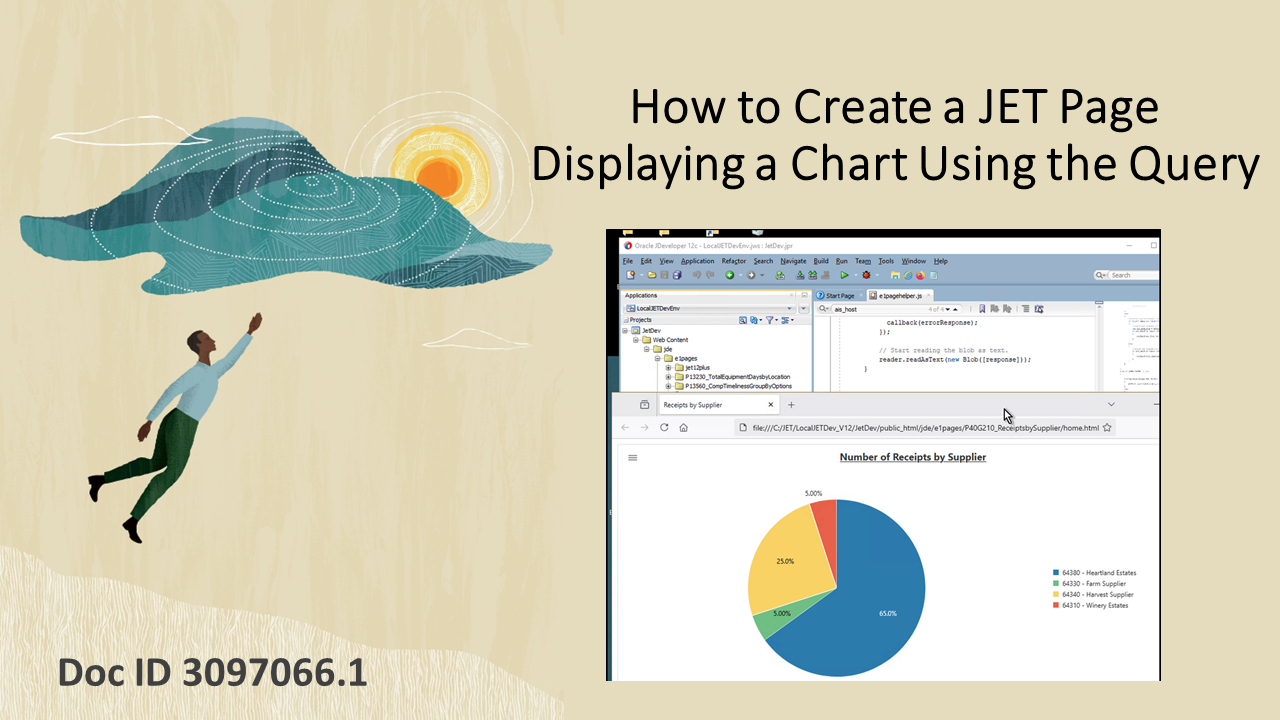The width and height of the screenshot is (1280, 720).
Task: Click the browser Home icon
Action: pyautogui.click(x=683, y=427)
